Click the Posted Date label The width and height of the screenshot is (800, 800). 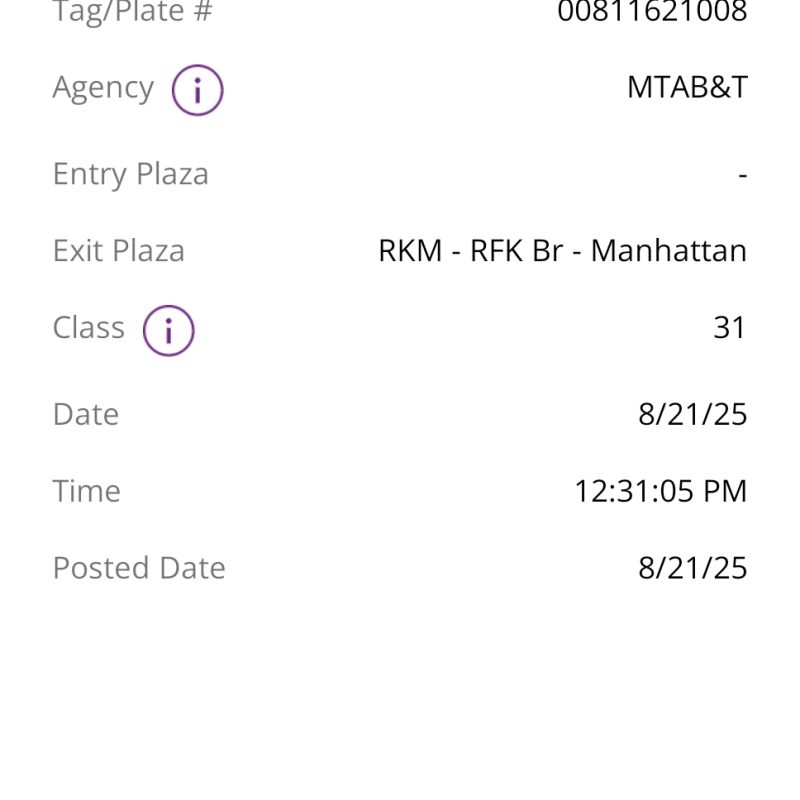point(138,568)
